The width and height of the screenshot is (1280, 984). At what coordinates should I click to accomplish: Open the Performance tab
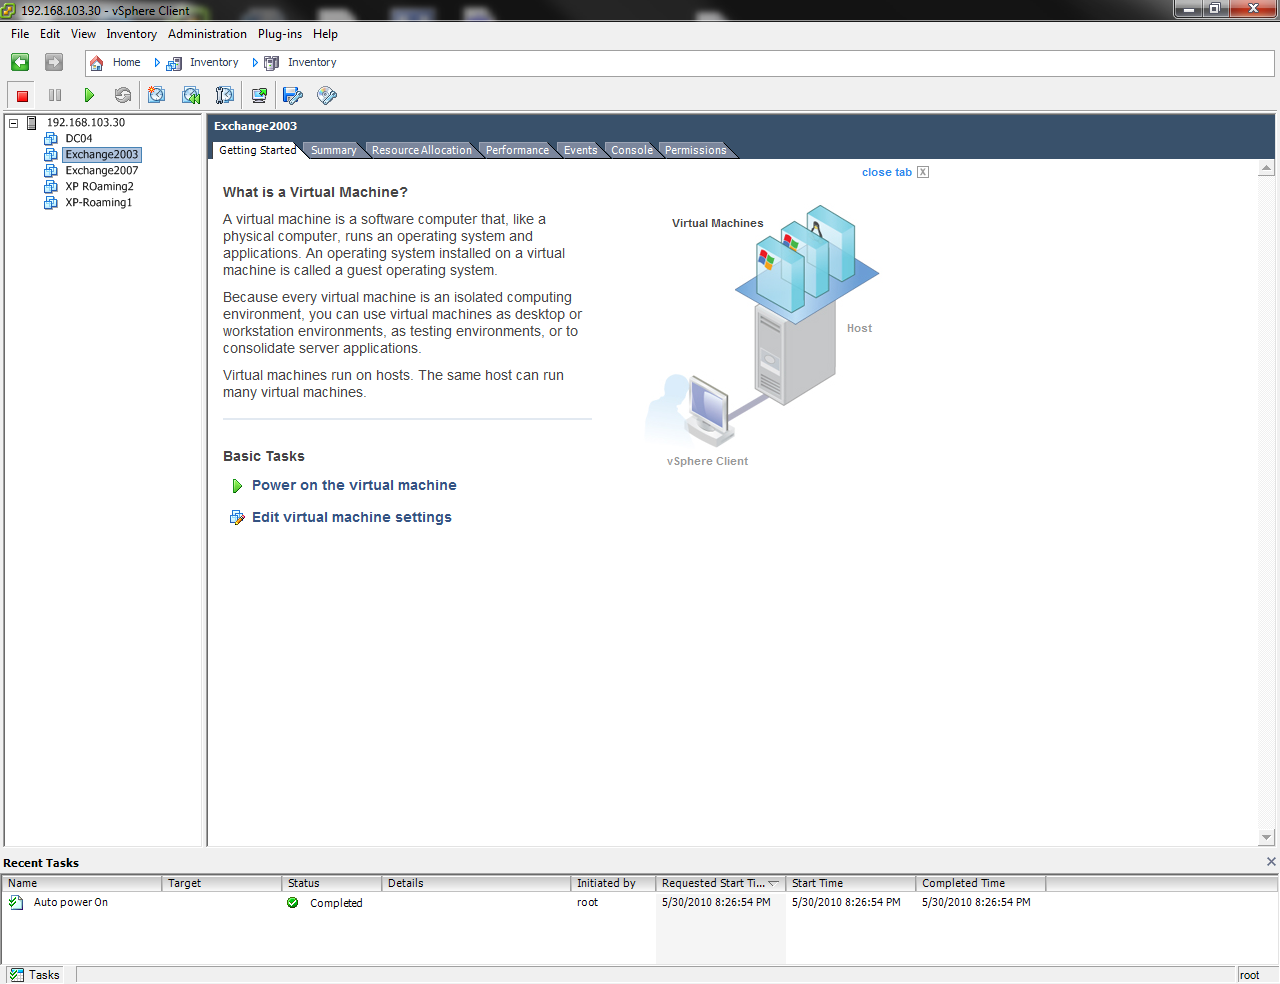click(x=517, y=150)
